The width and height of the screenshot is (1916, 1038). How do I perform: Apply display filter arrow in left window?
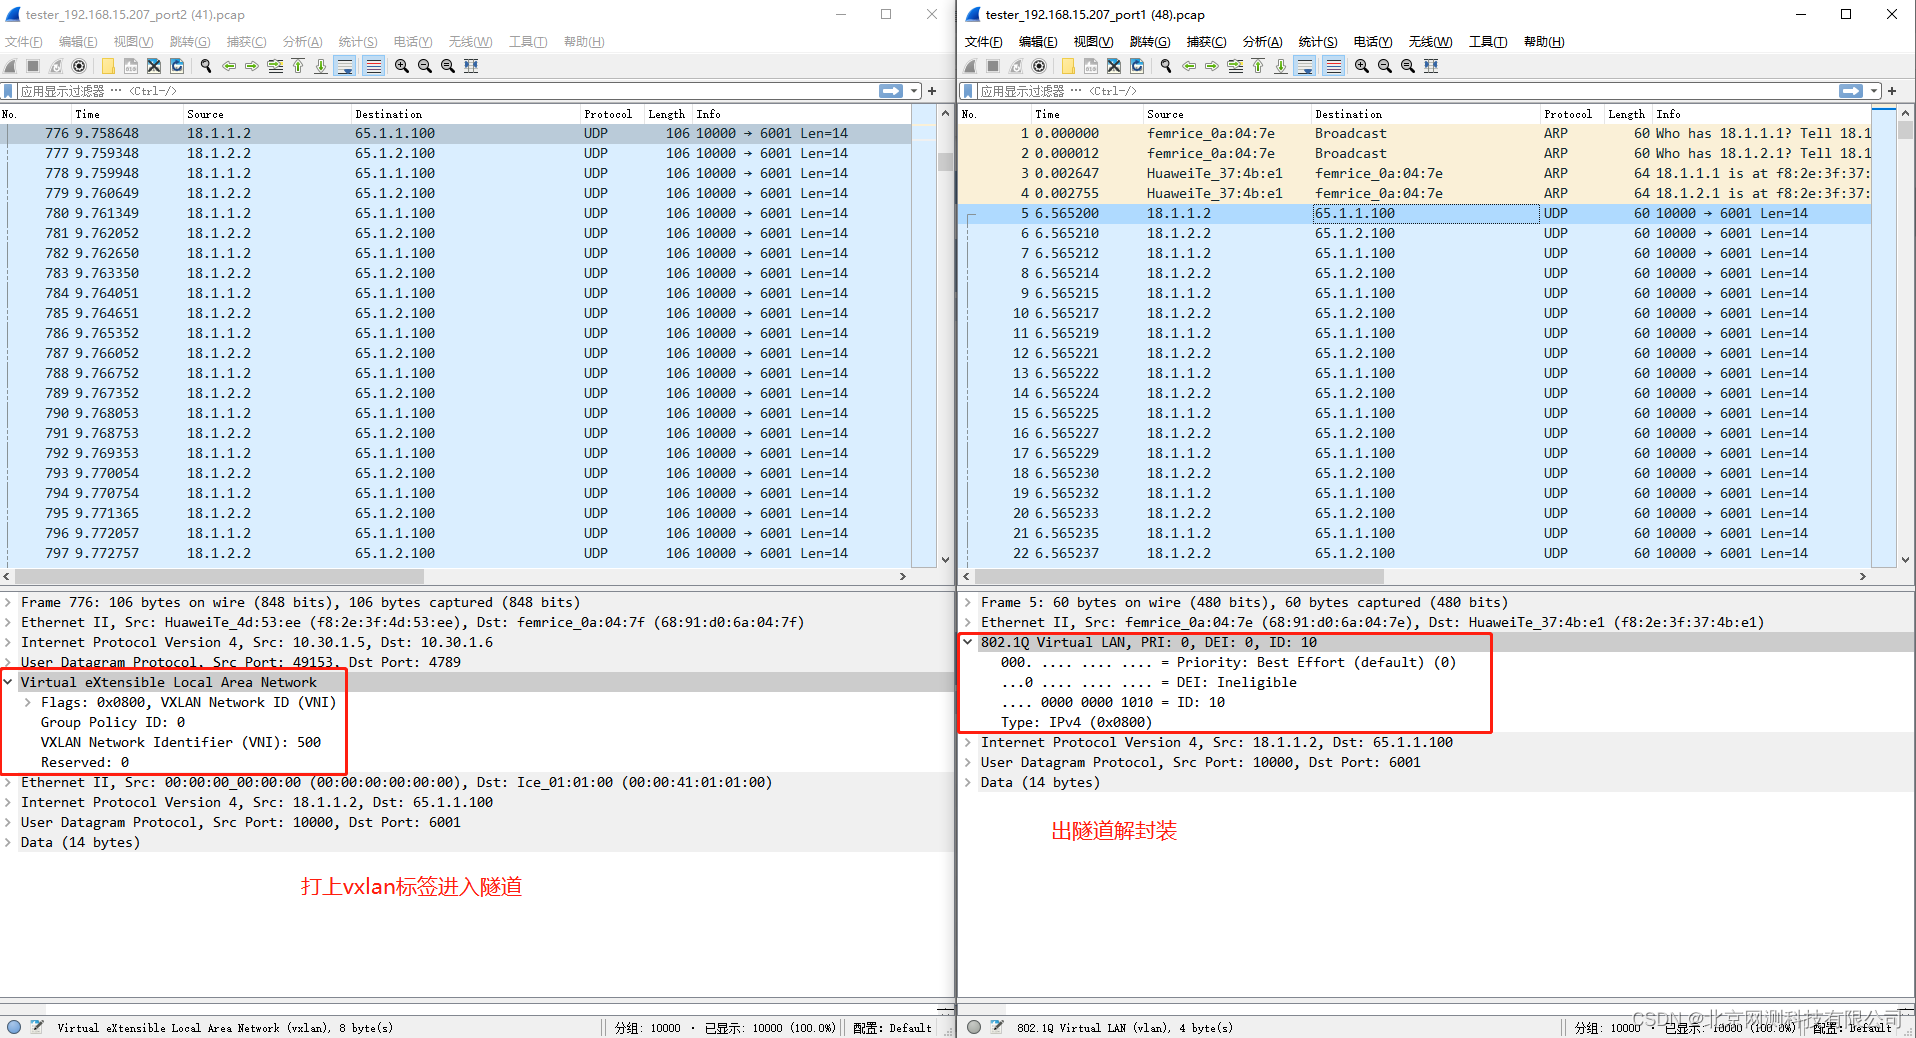890,91
